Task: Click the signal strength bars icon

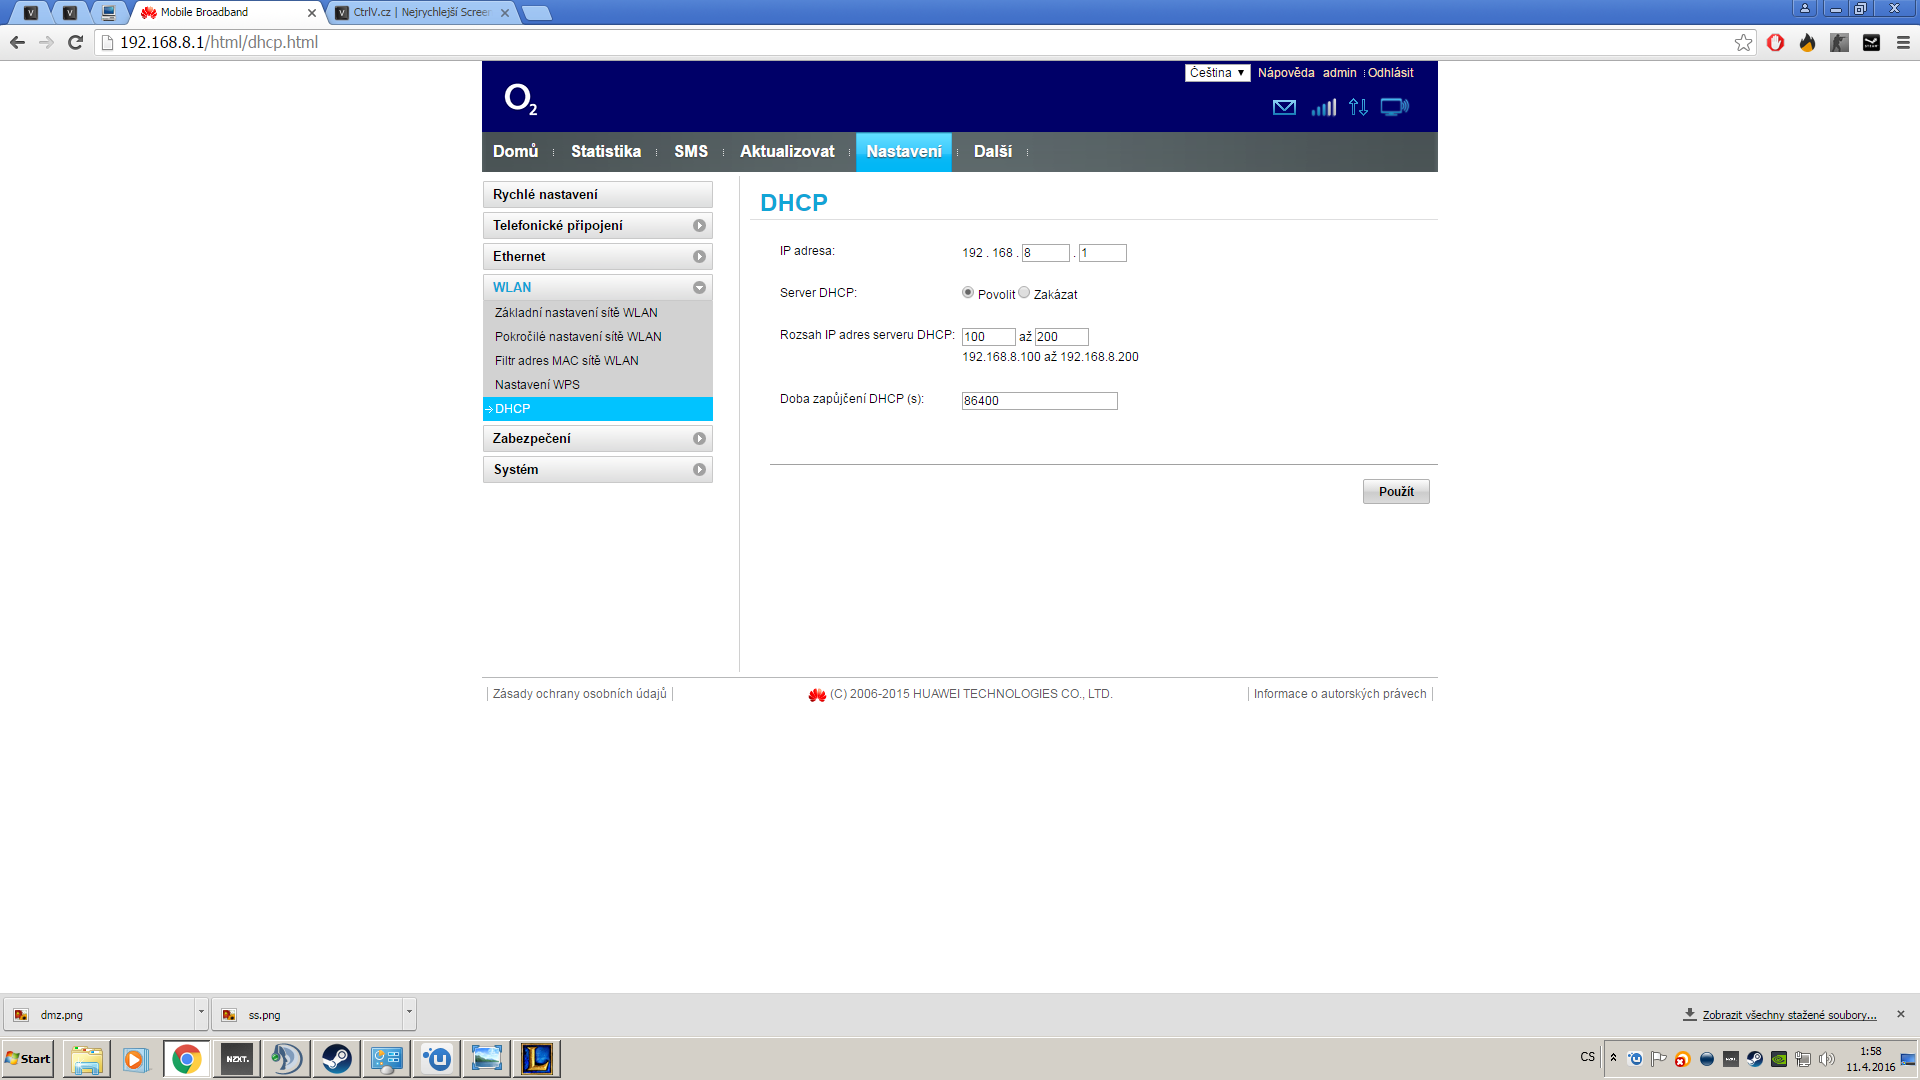Action: [x=1323, y=107]
